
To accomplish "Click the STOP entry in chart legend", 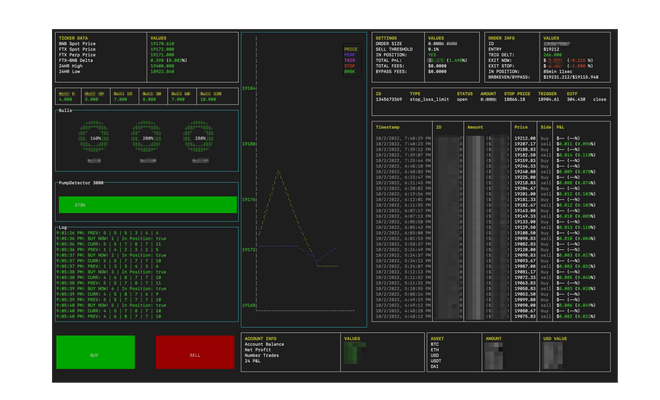I will click(350, 66).
